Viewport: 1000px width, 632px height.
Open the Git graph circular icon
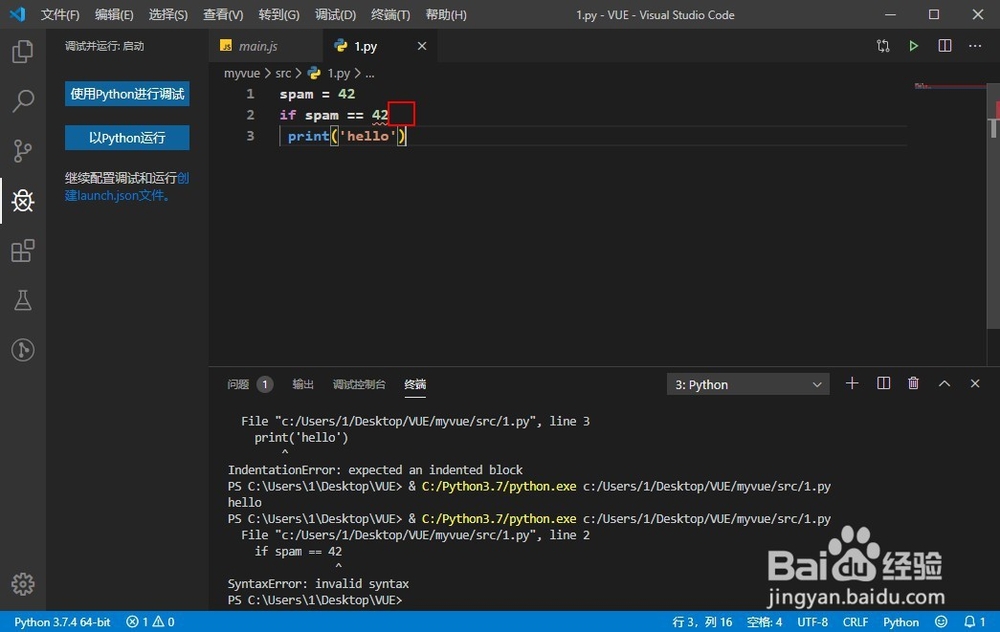(23, 349)
